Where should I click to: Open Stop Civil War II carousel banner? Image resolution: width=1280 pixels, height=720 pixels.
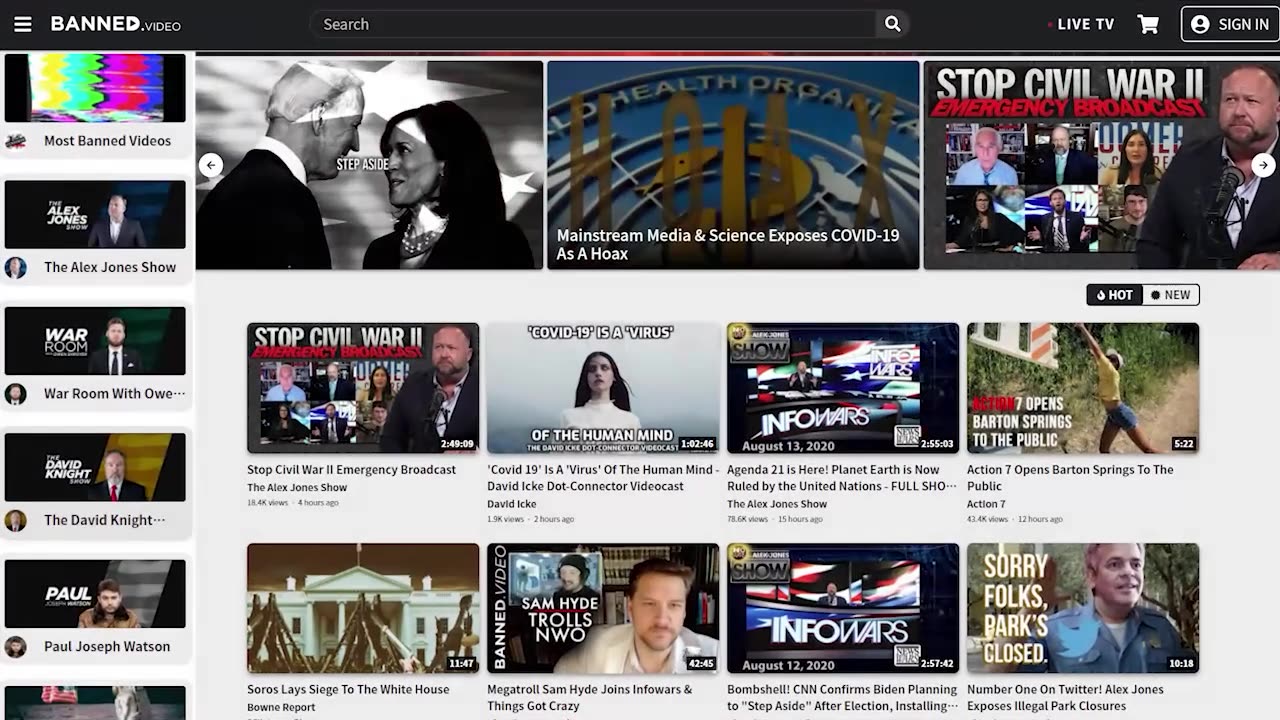click(1101, 165)
